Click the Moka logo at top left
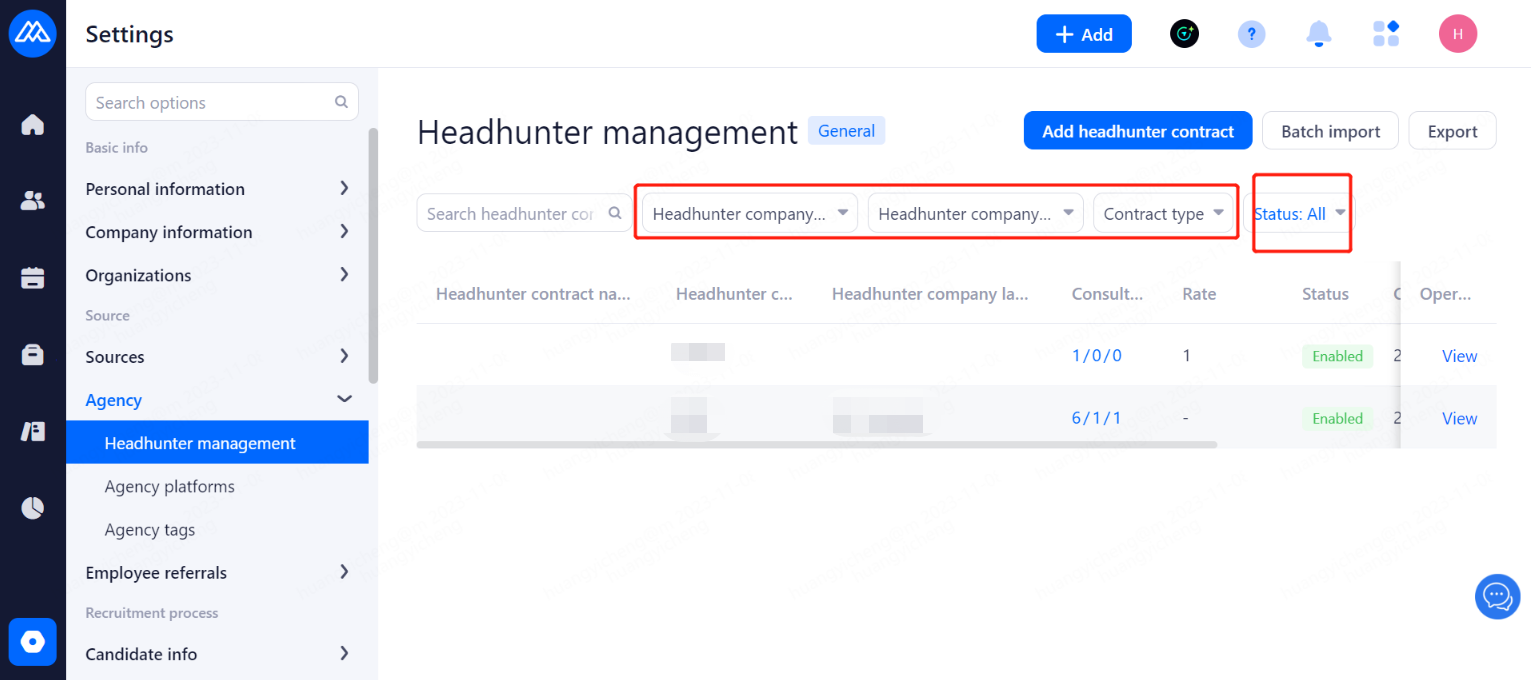Viewport: 1531px width, 680px height. pos(33,34)
